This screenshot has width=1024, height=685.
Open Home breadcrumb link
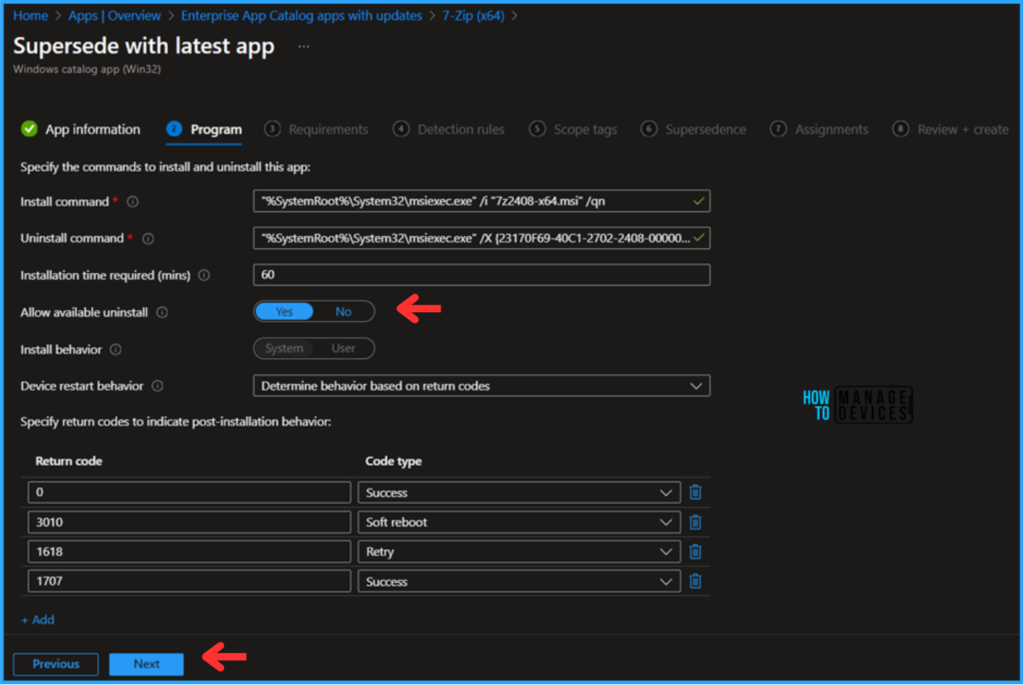point(31,16)
